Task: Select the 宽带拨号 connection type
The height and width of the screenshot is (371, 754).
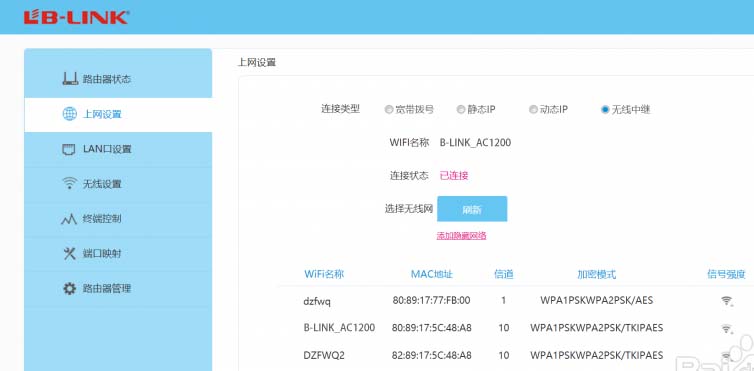Action: pyautogui.click(x=389, y=110)
